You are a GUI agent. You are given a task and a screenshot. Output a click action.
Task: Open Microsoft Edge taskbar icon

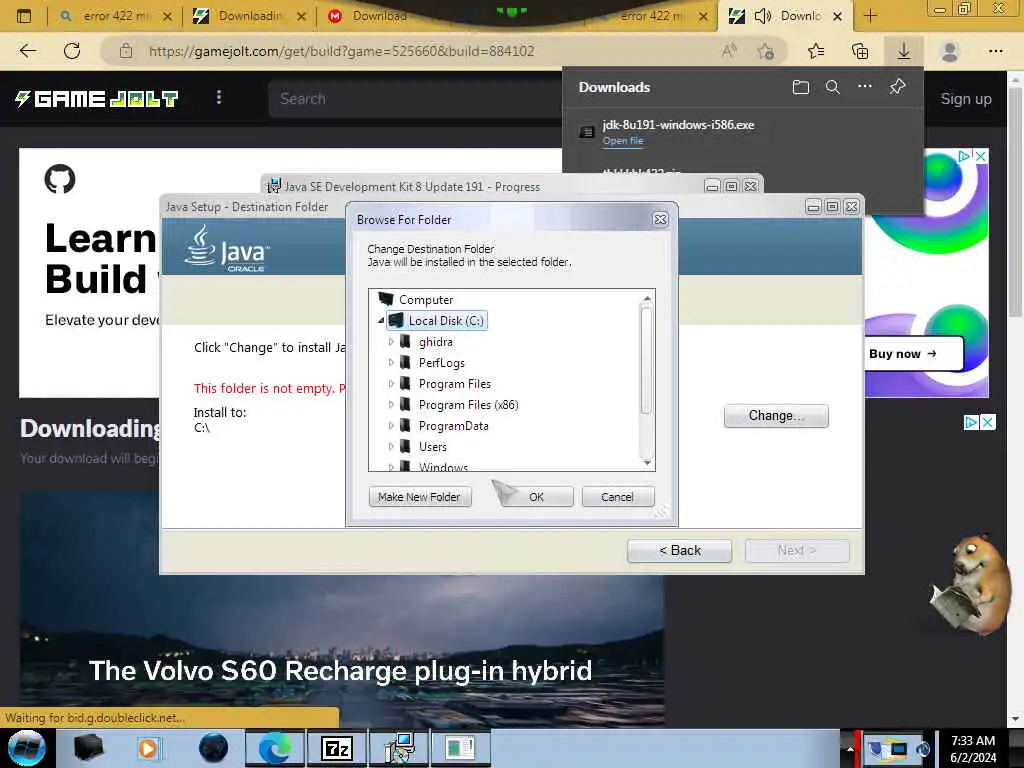[275, 748]
